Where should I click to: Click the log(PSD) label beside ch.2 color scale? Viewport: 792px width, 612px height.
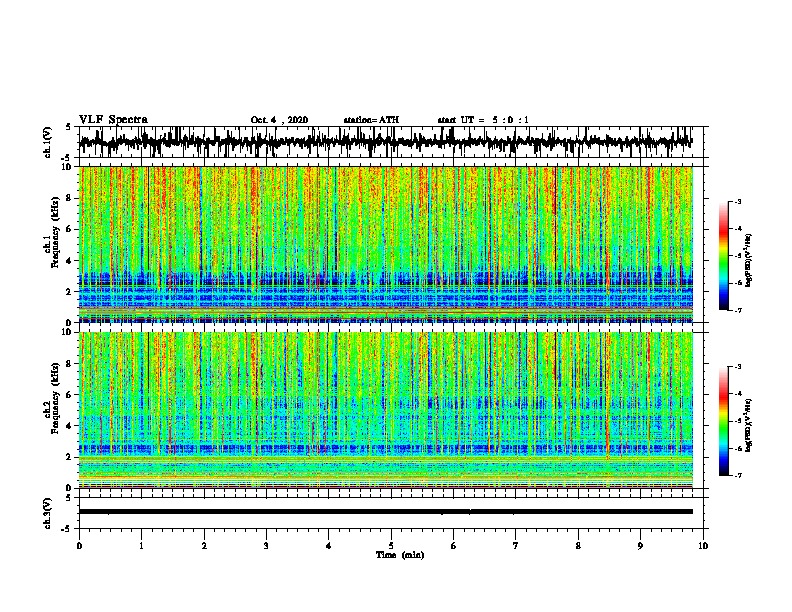click(x=749, y=426)
